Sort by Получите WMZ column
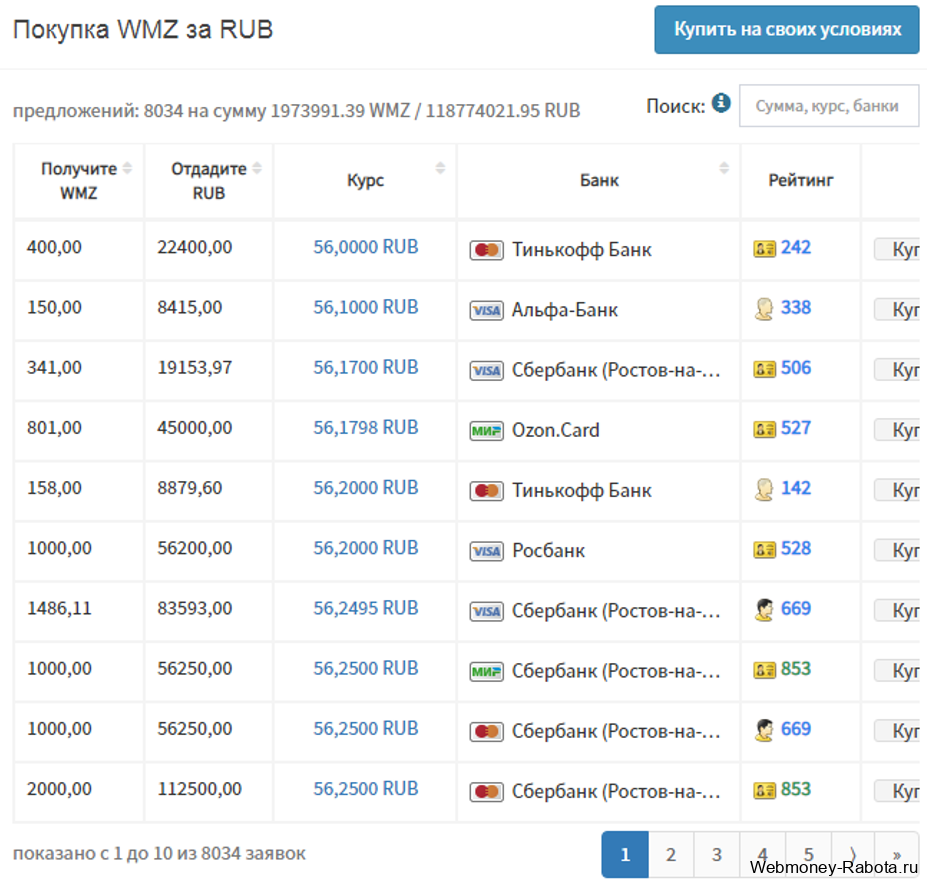Screen dimensions: 927x885 [x=79, y=181]
